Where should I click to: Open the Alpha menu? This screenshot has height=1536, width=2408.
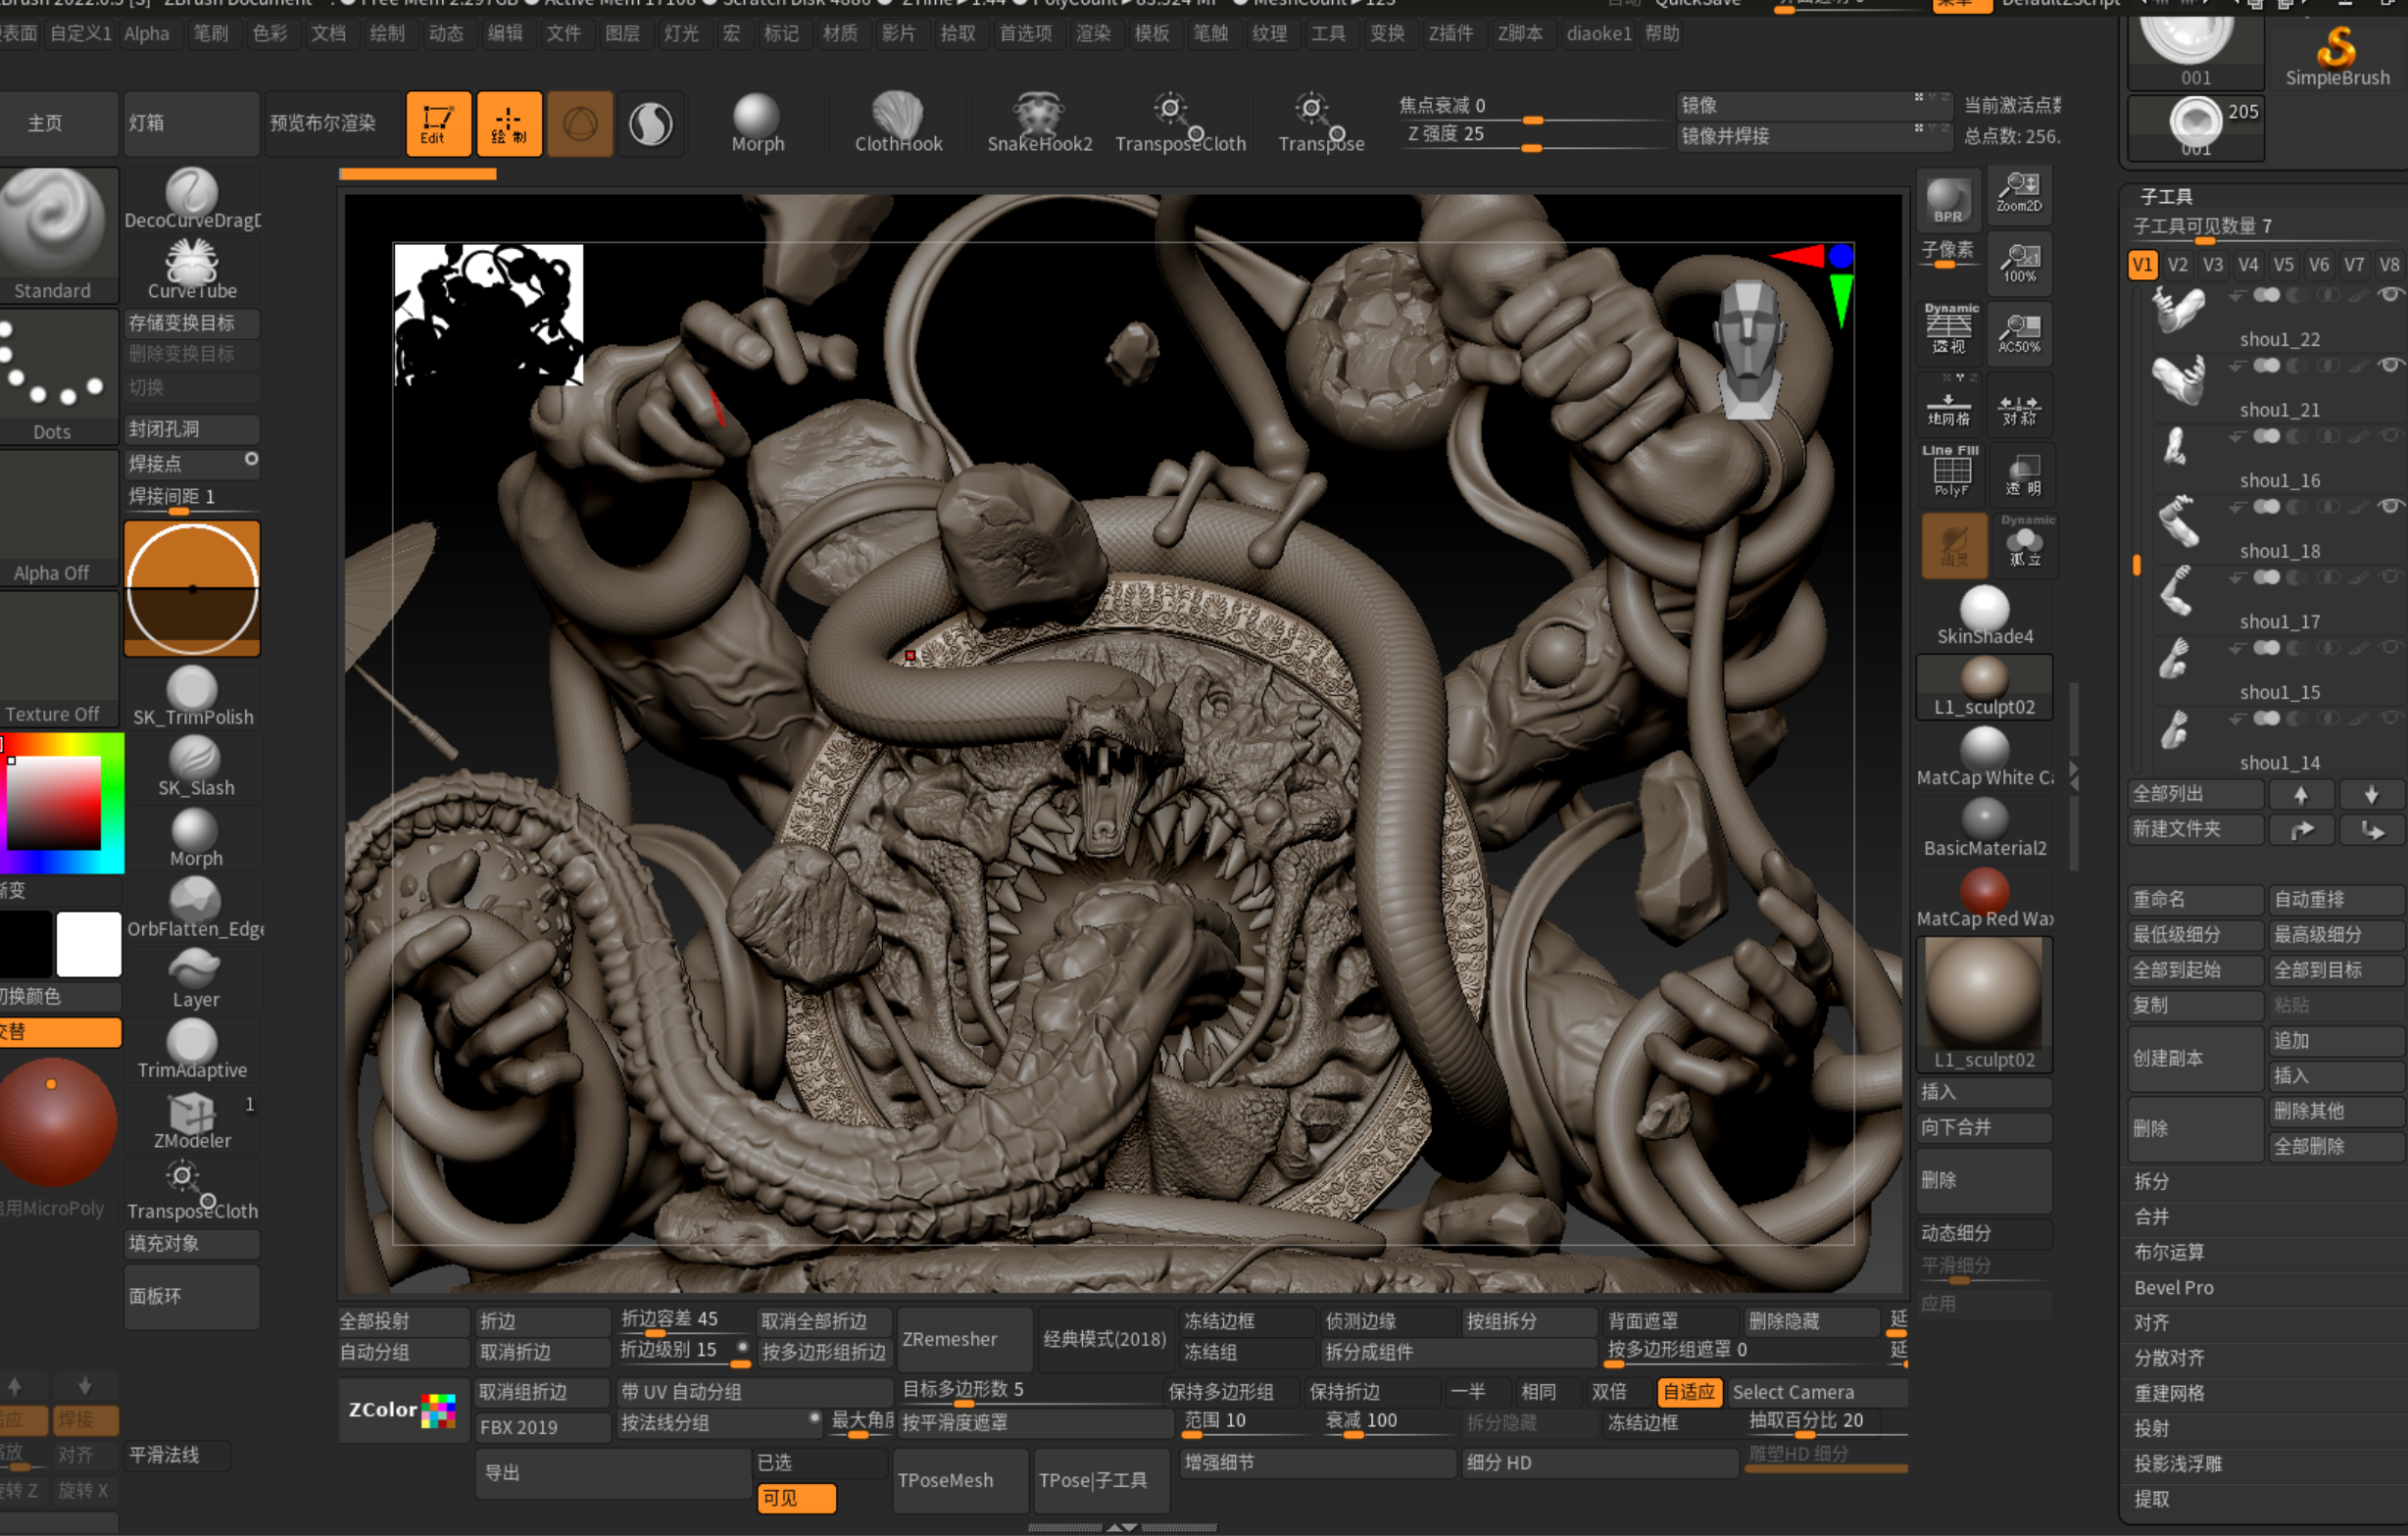point(146,33)
